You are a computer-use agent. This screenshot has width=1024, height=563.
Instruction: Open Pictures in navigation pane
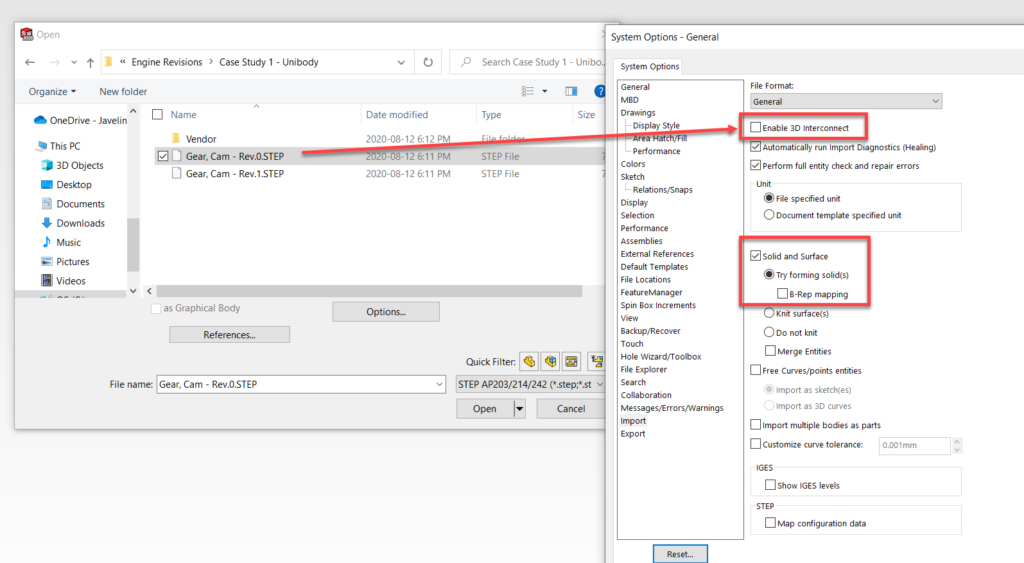[x=65, y=262]
